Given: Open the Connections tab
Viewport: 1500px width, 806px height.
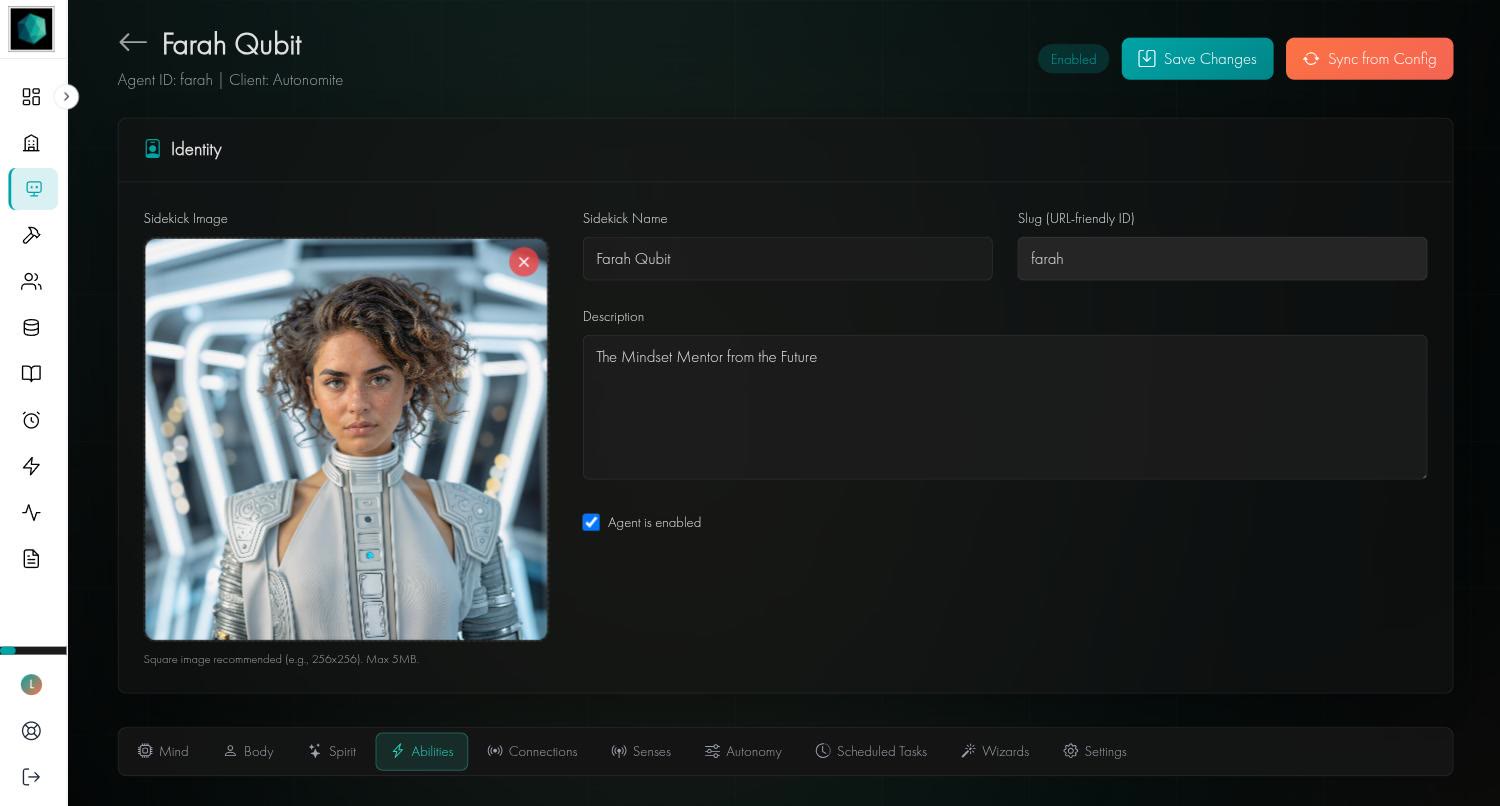Looking at the screenshot, I should [532, 751].
